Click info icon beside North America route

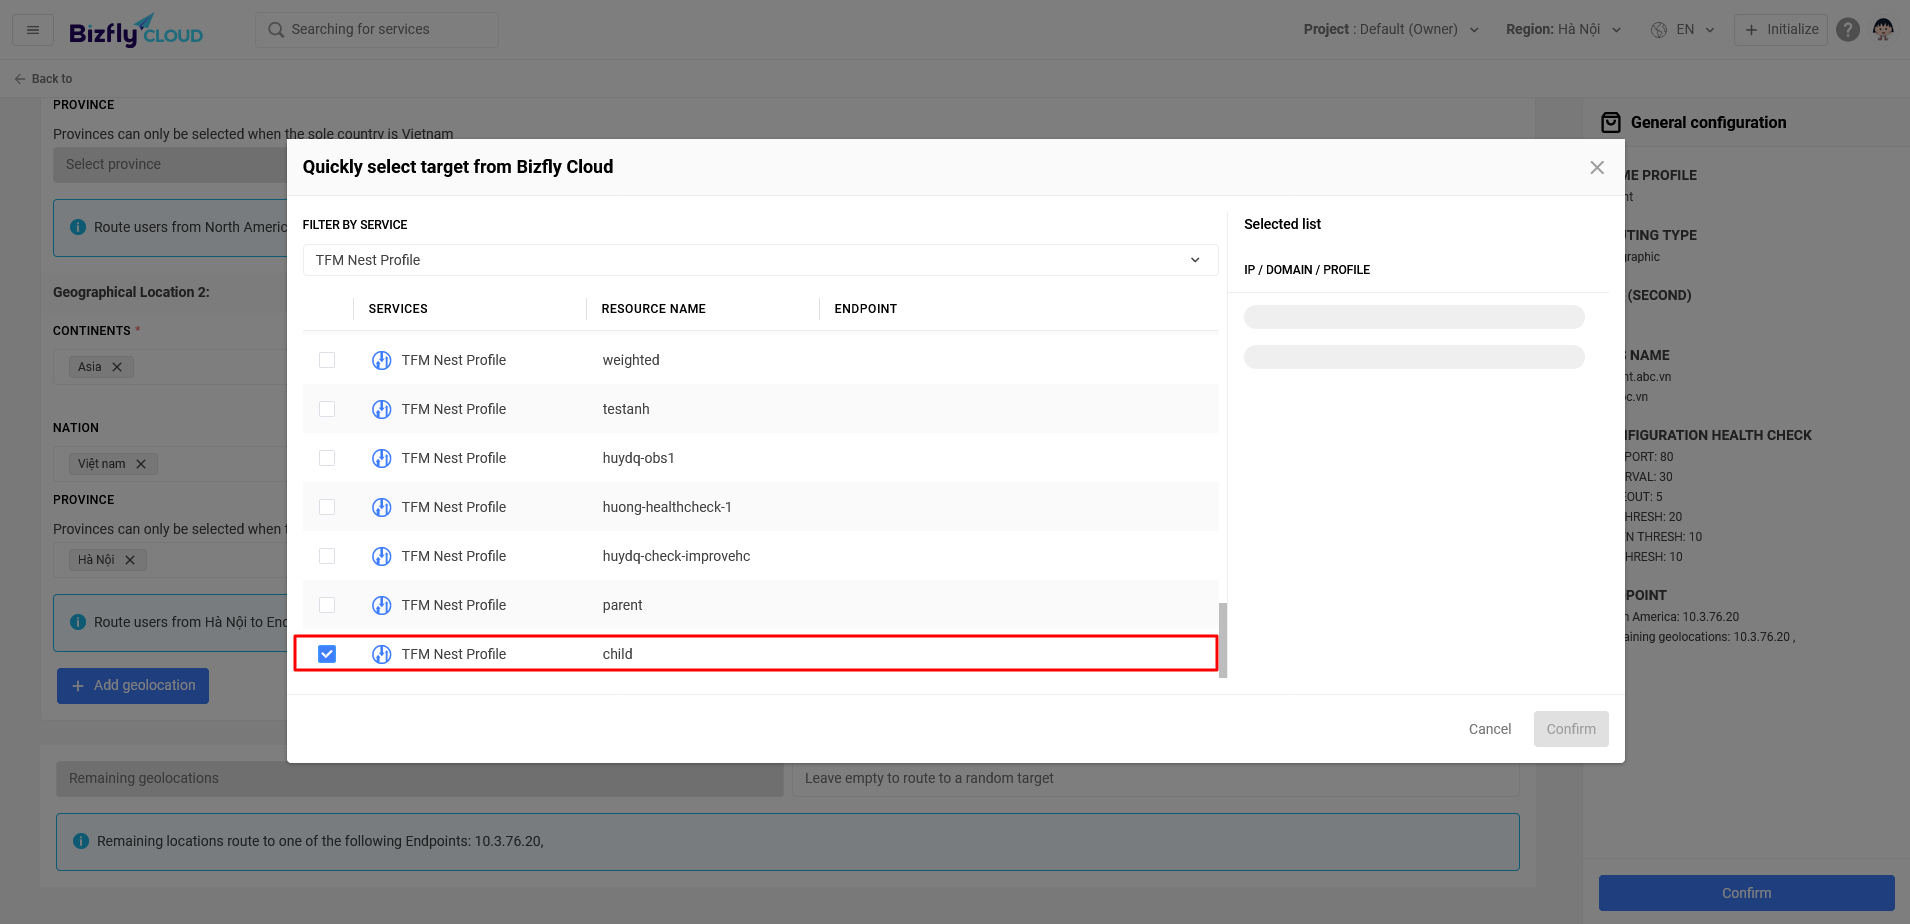point(78,227)
